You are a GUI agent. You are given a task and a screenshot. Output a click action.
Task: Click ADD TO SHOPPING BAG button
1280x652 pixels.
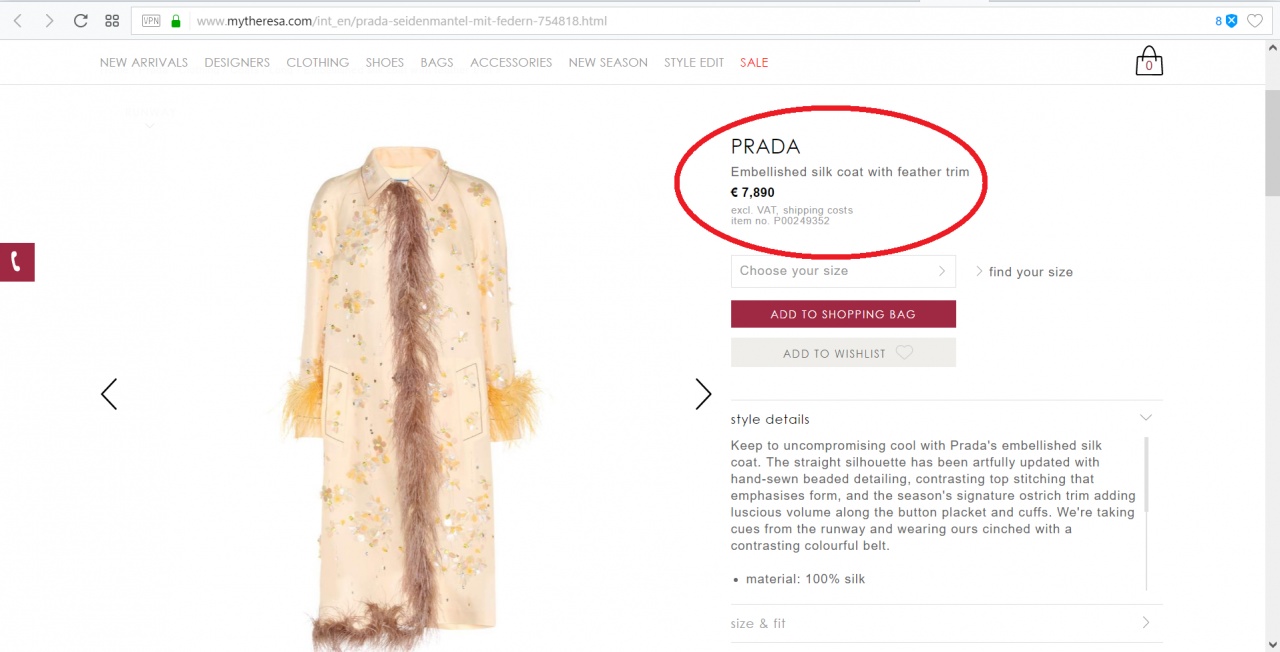click(843, 314)
